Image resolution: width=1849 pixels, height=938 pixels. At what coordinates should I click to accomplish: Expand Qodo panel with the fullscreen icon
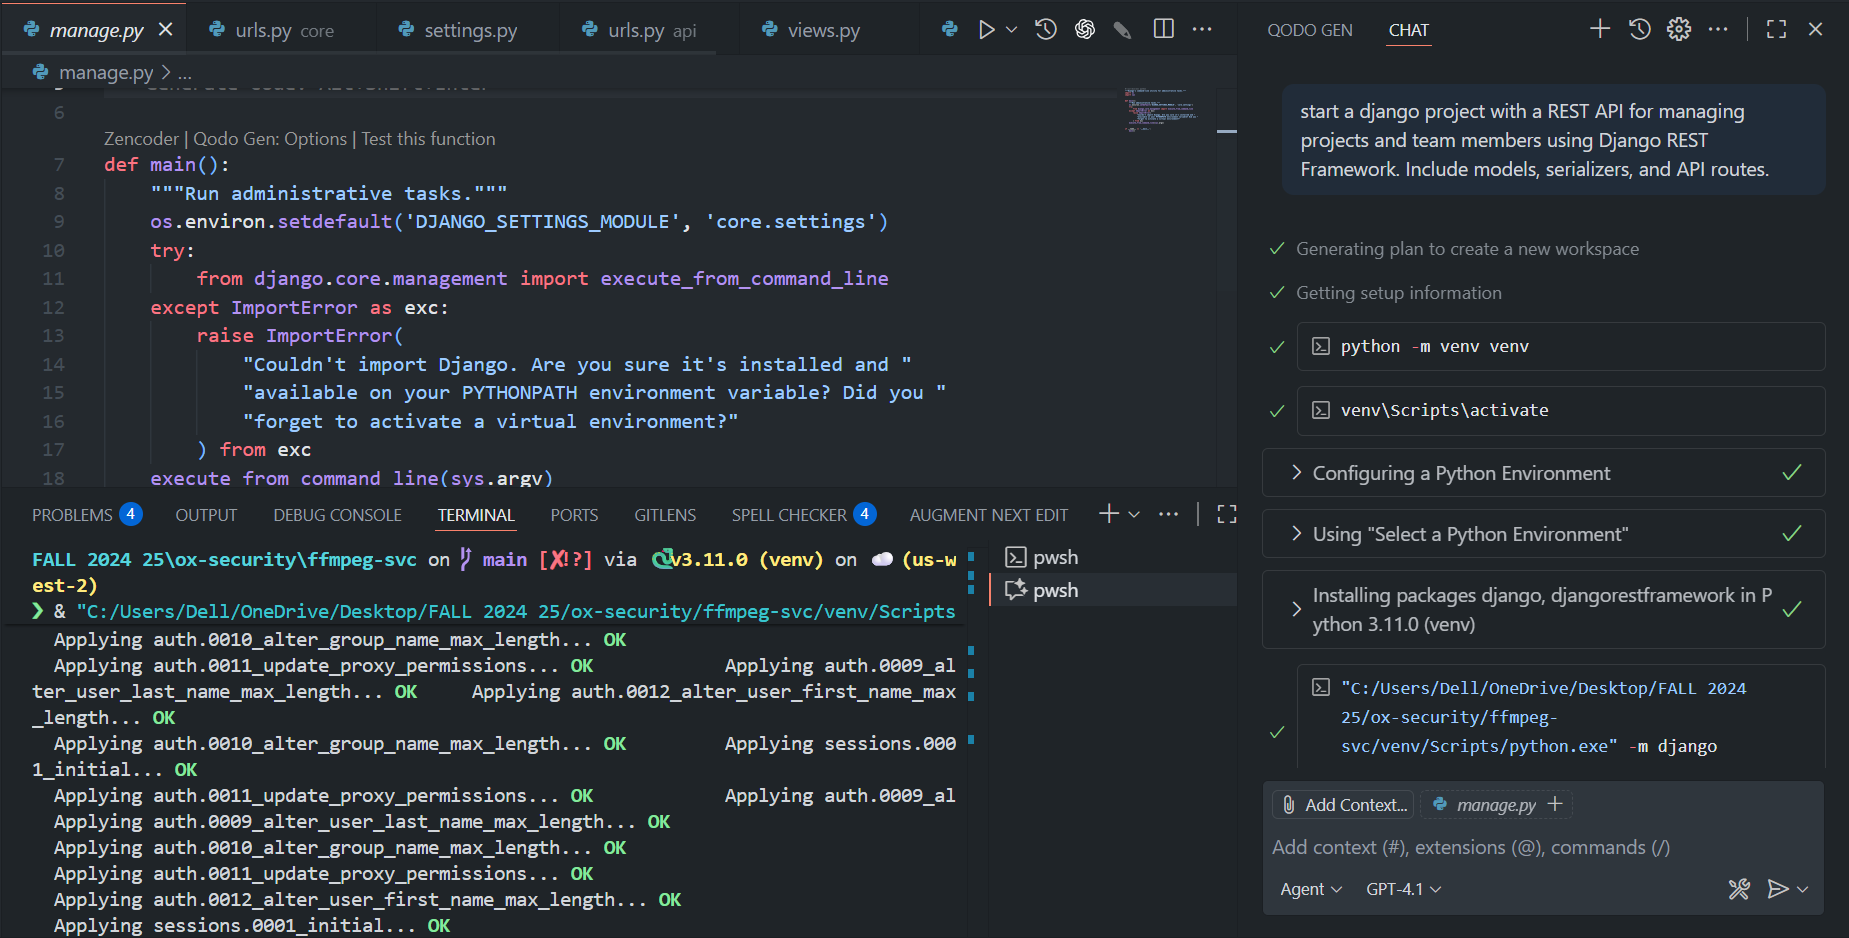[x=1776, y=29]
